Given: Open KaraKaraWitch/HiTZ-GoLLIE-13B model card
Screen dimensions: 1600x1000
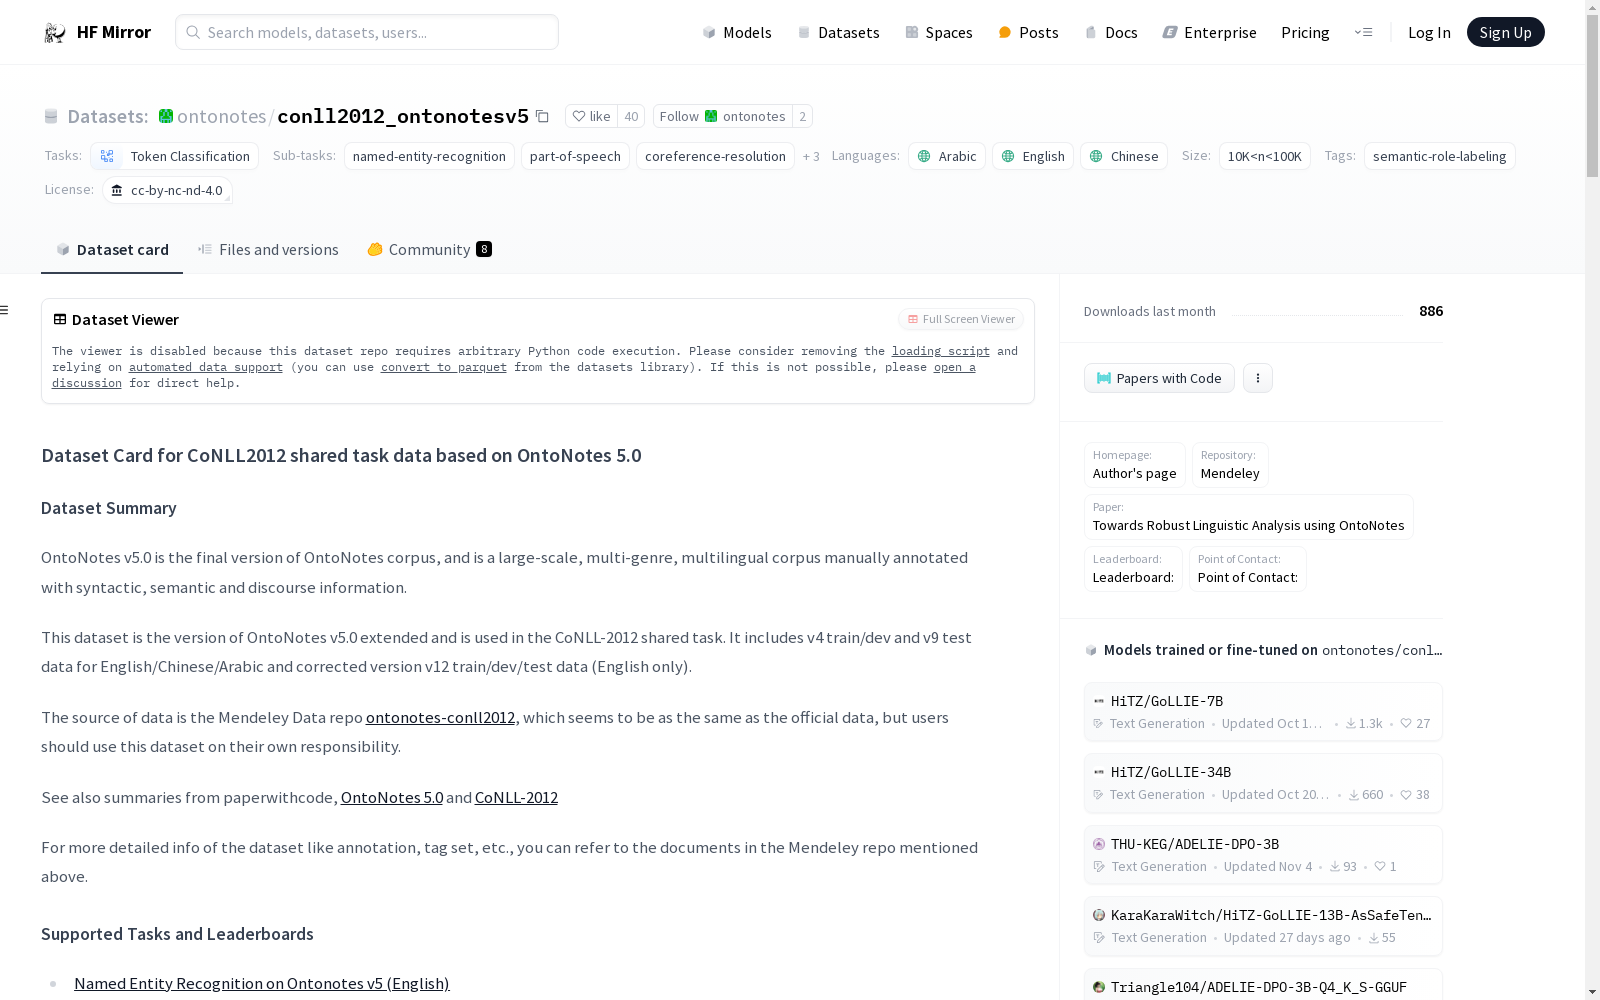Looking at the screenshot, I should click(1263, 926).
